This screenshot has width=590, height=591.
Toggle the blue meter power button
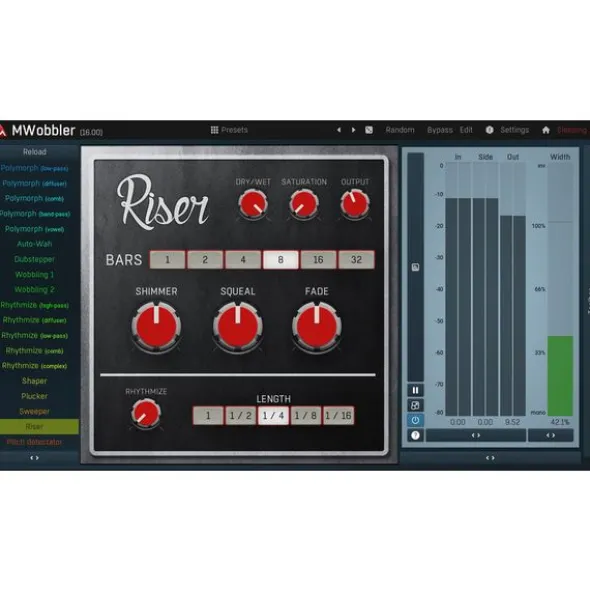tap(415, 420)
